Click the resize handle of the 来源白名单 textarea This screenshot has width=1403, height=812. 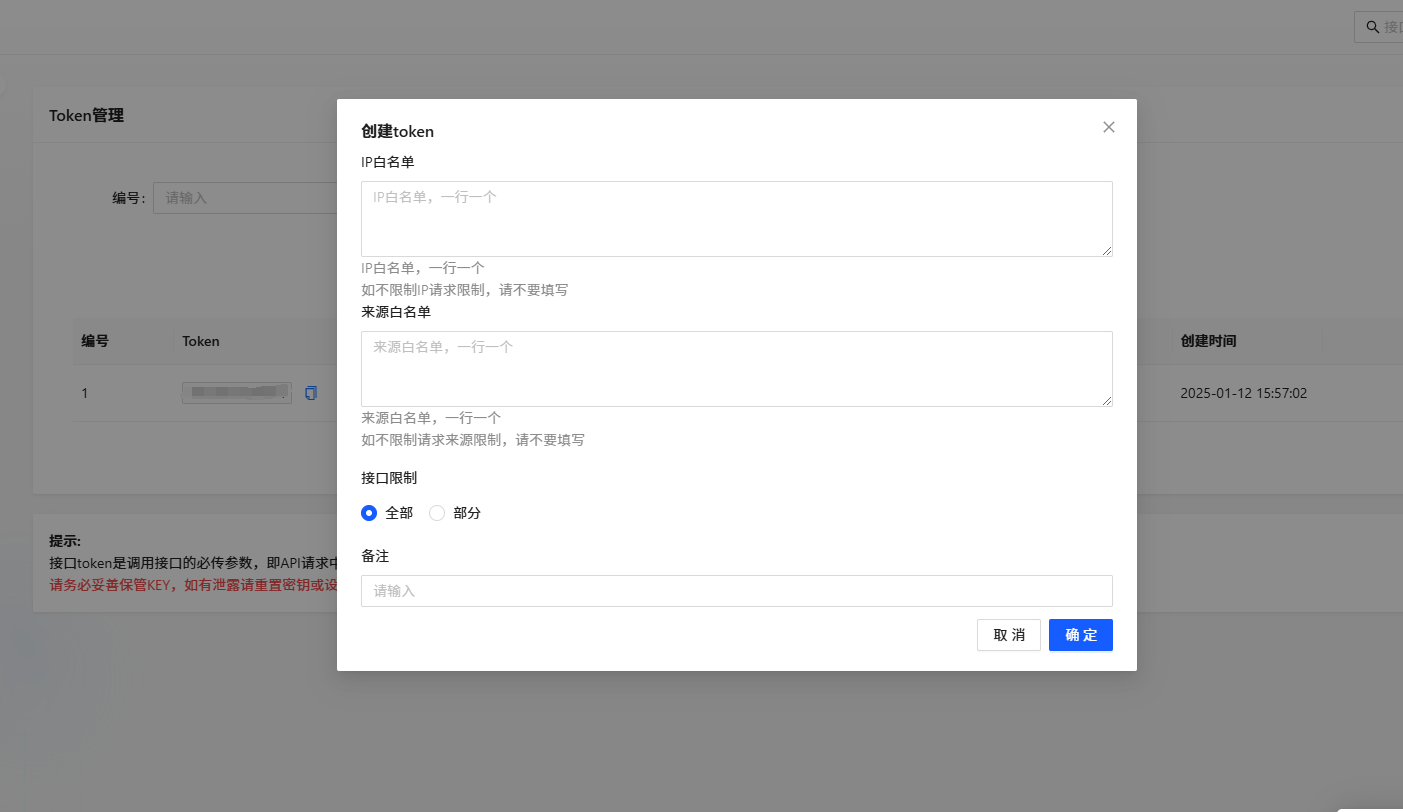[x=1107, y=401]
